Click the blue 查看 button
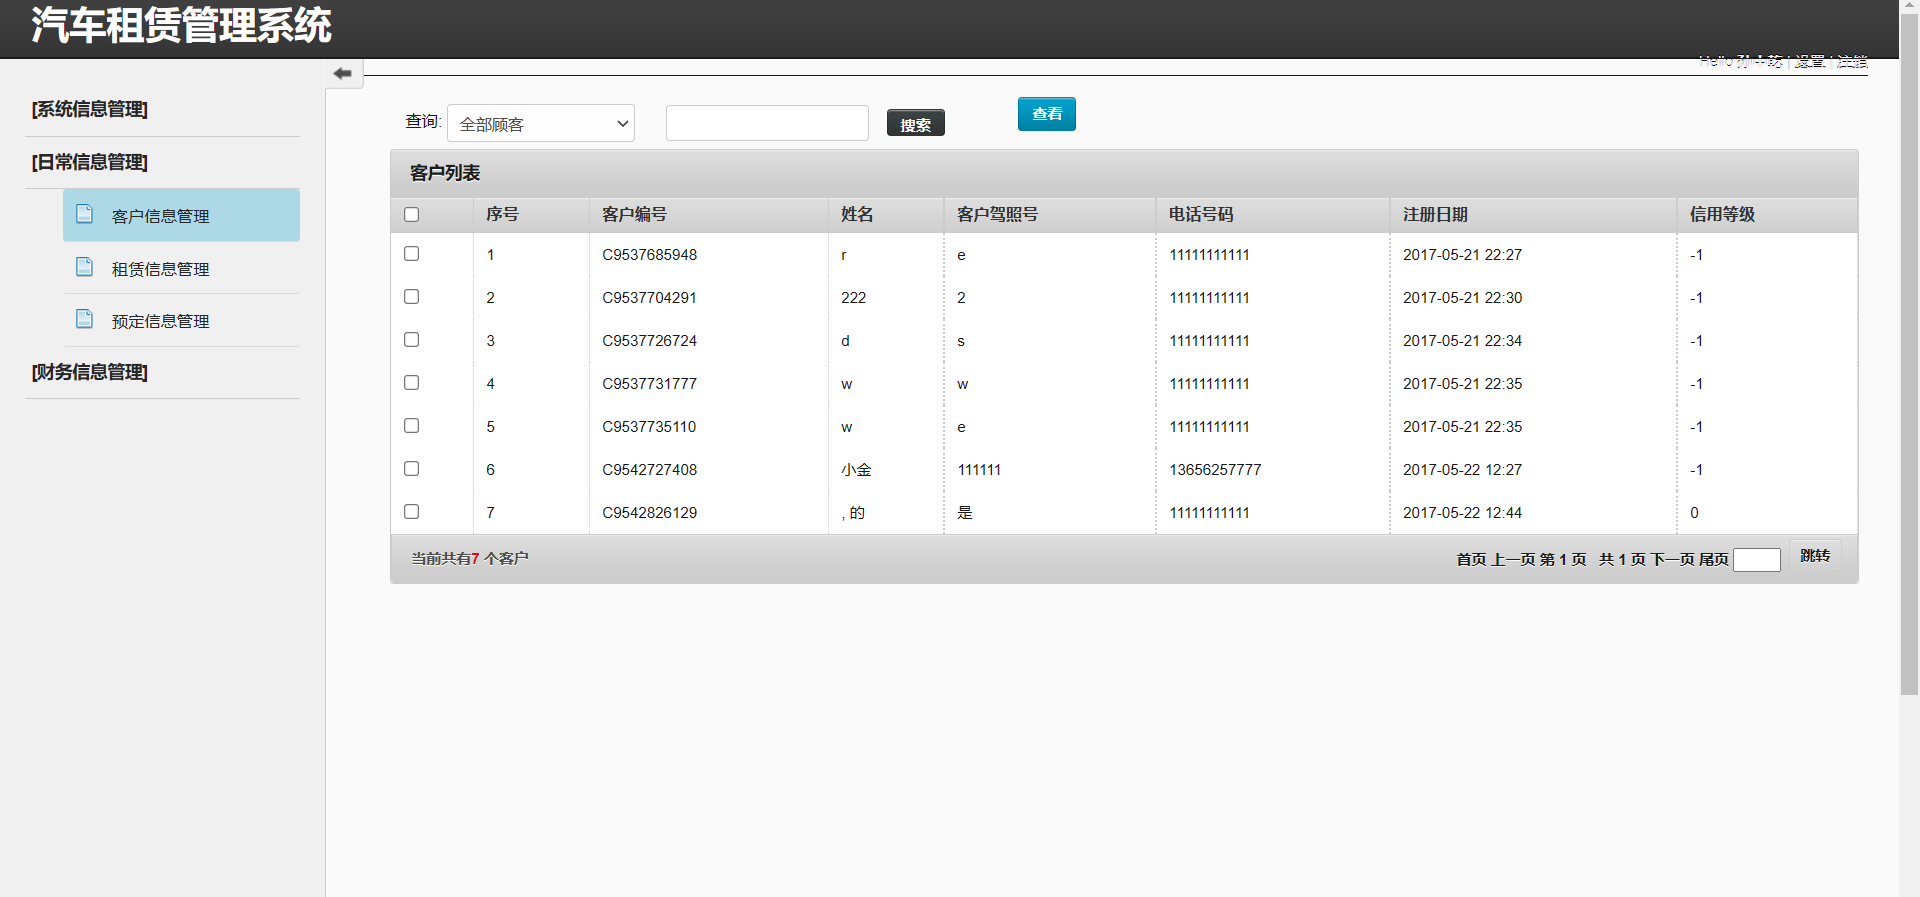The width and height of the screenshot is (1920, 897). coord(1046,114)
